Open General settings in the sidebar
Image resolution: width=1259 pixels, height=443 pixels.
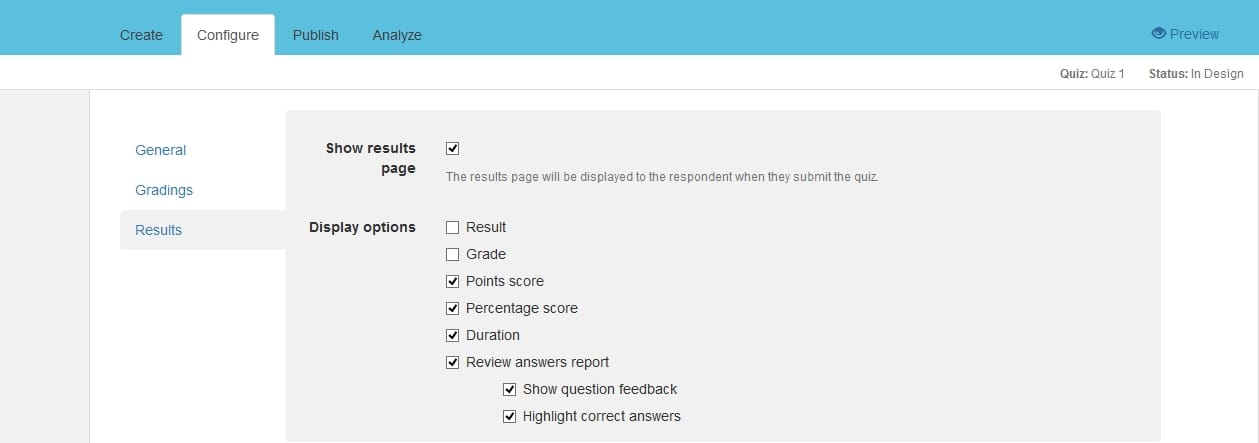[161, 150]
